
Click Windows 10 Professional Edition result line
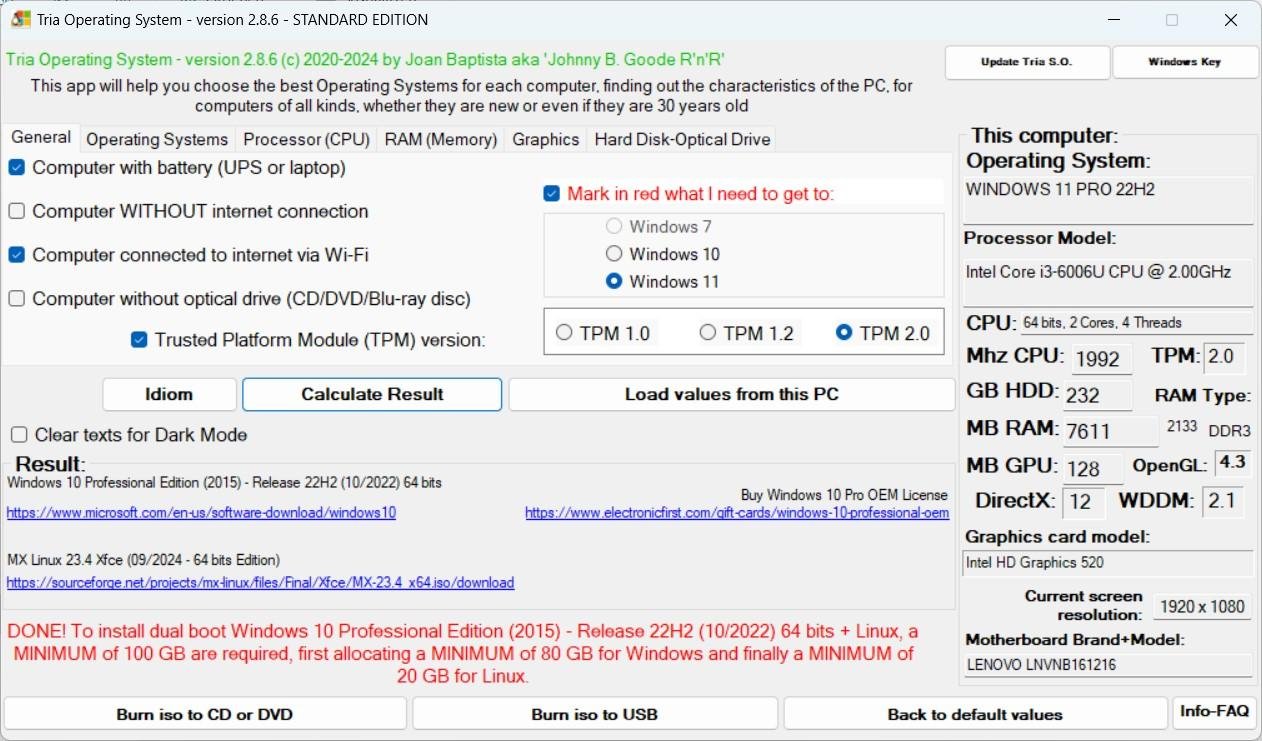225,483
